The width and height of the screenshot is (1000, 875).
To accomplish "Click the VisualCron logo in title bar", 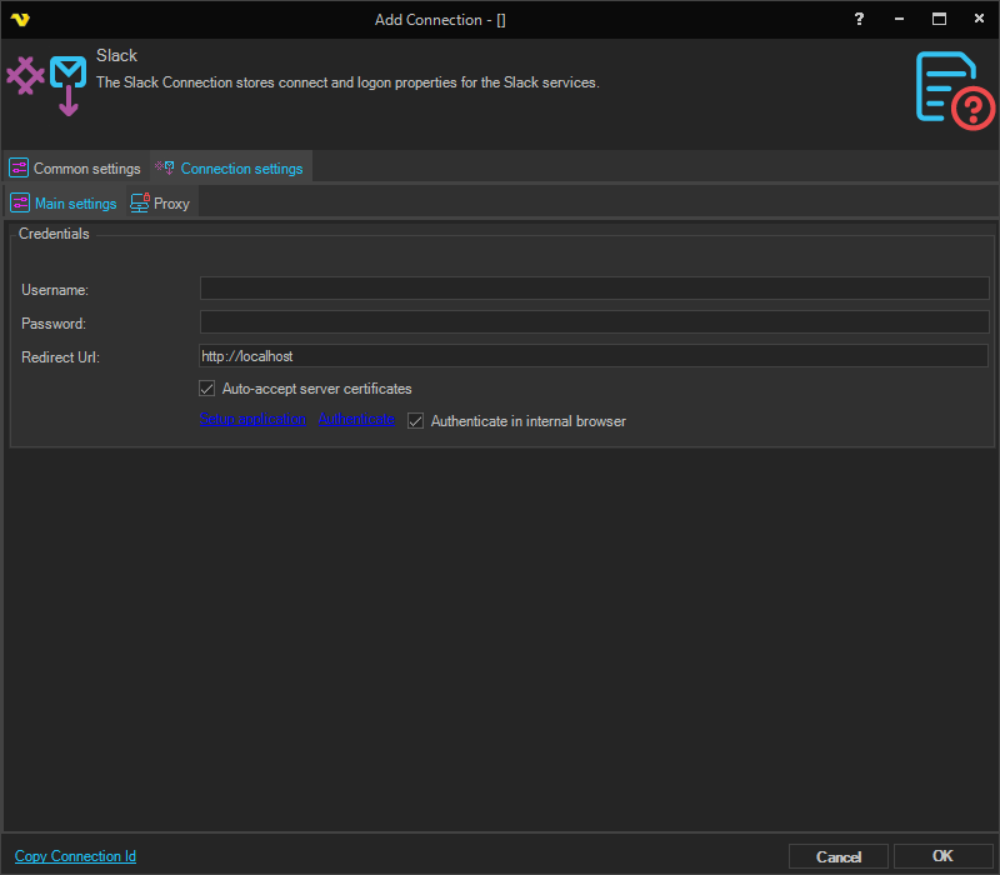I will pyautogui.click(x=20, y=19).
